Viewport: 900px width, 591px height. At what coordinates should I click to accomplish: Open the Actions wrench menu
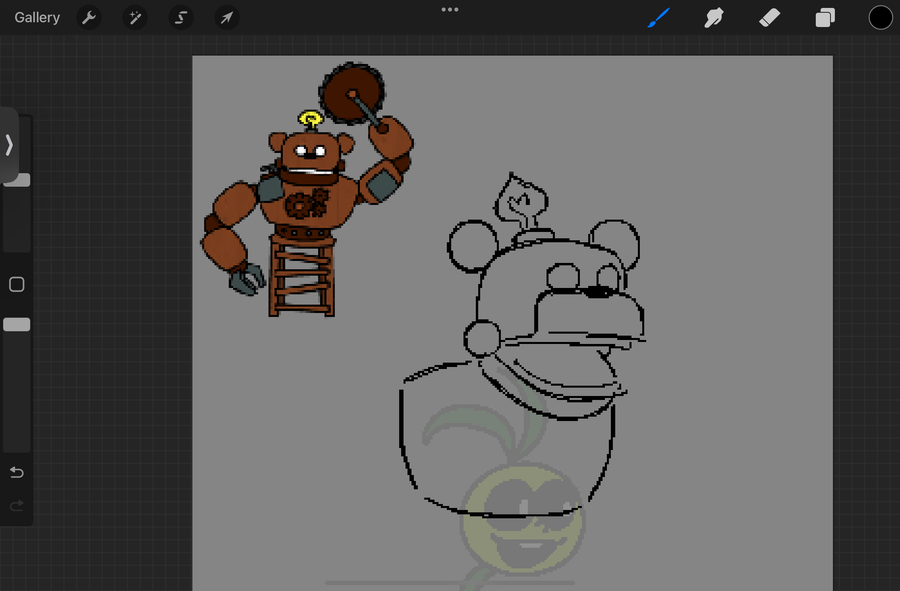(89, 18)
